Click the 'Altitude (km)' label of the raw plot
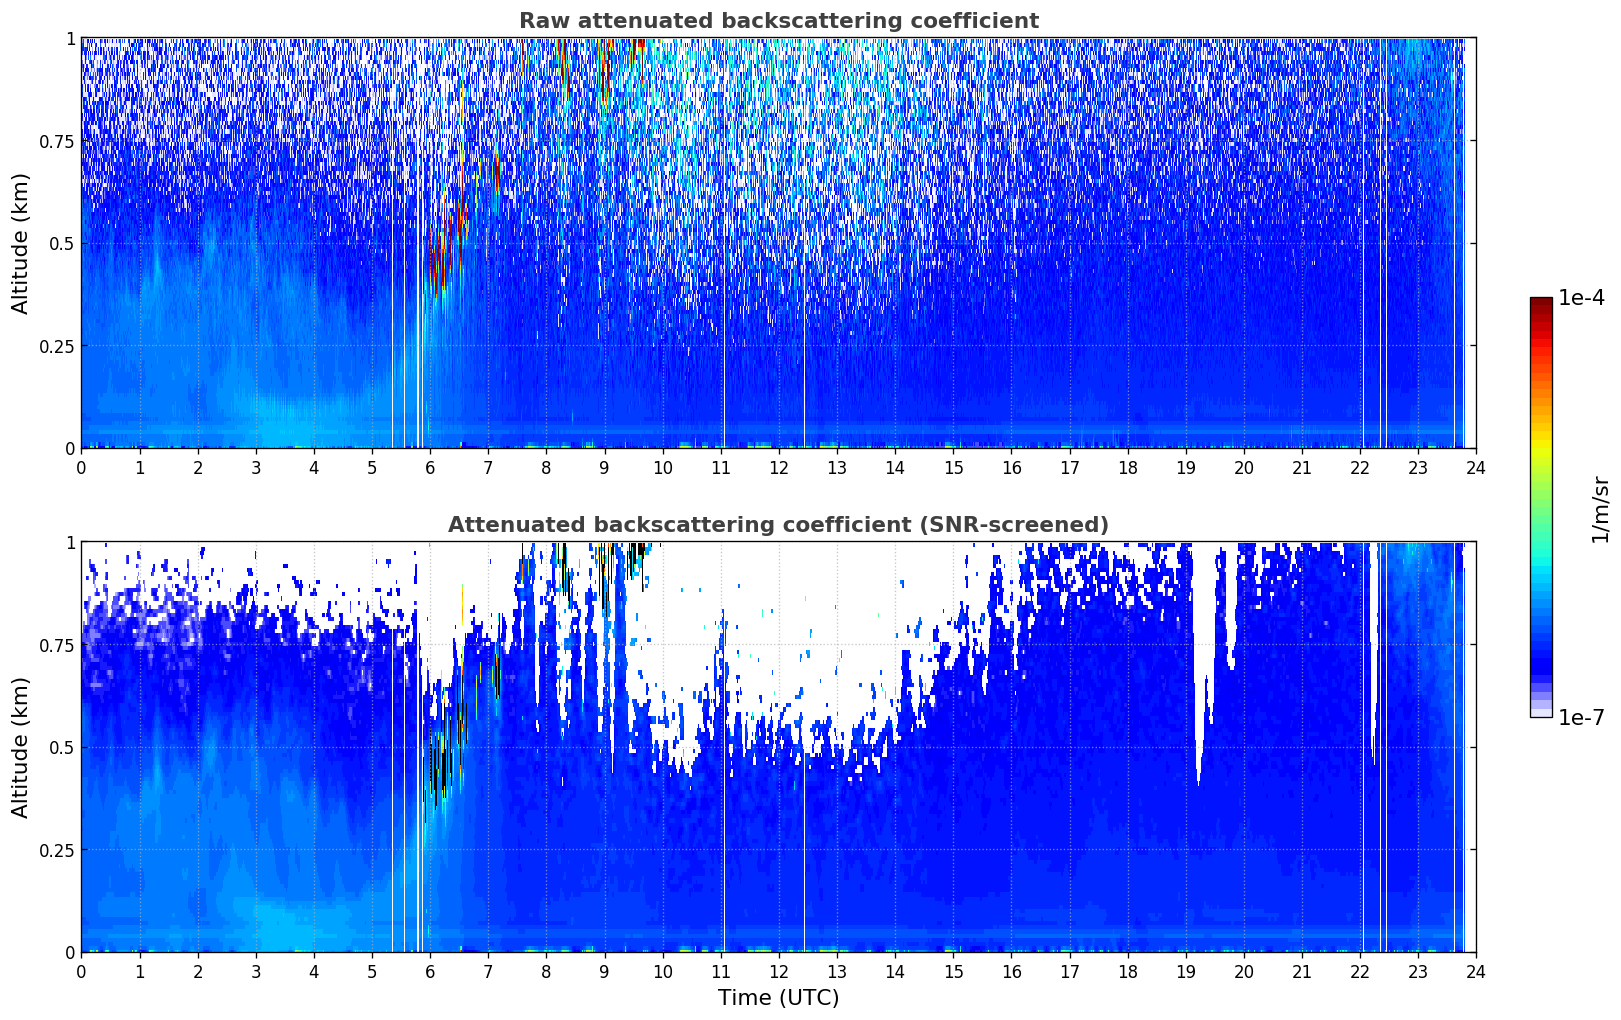This screenshot has width=1621, height=1020. pyautogui.click(x=21, y=243)
